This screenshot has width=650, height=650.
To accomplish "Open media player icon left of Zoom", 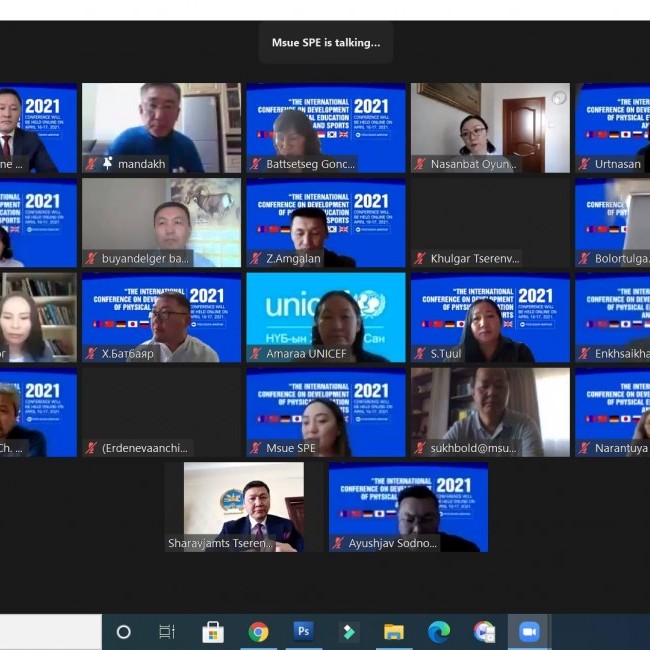I will (484, 632).
